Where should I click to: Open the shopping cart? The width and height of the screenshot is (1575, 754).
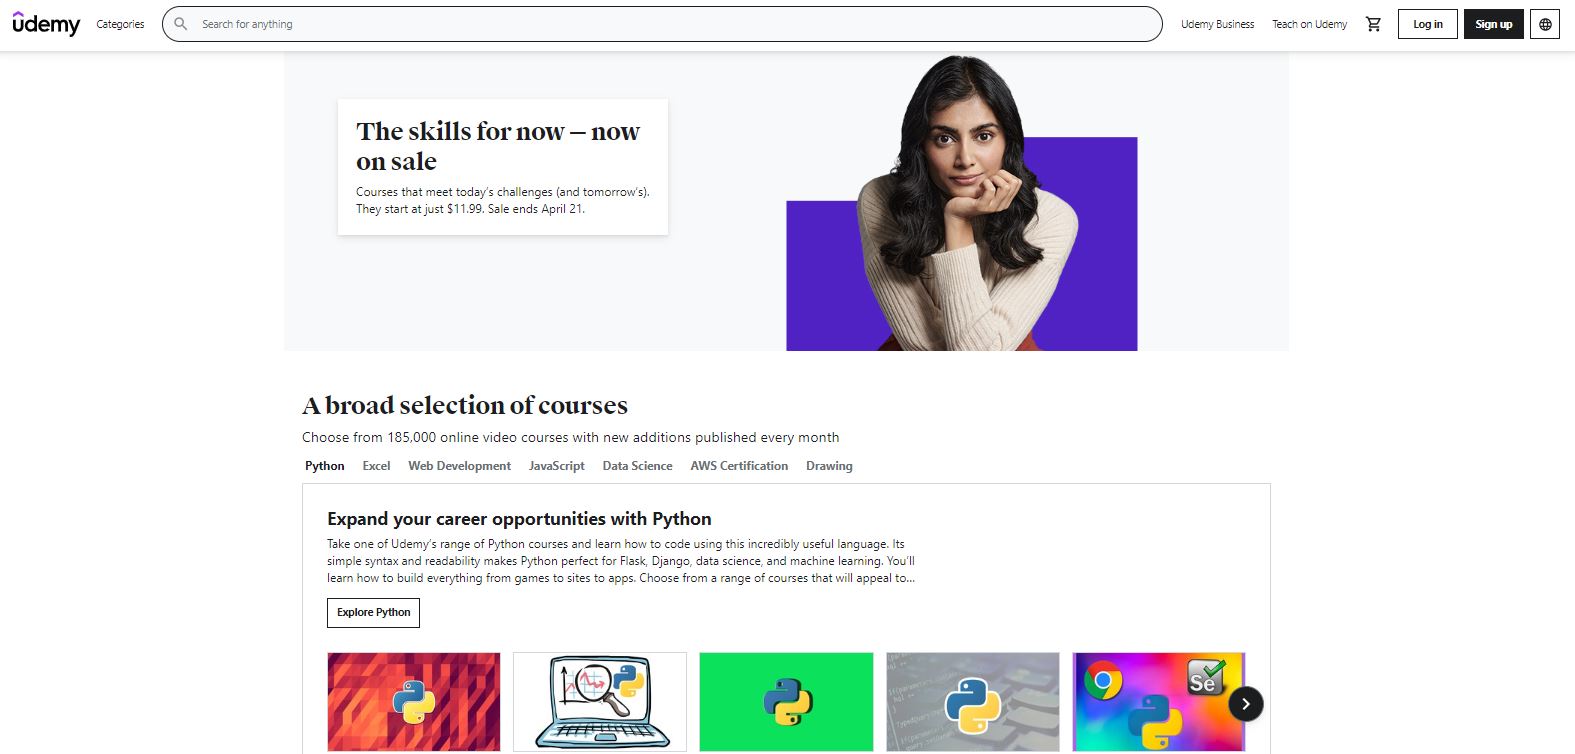(1373, 24)
